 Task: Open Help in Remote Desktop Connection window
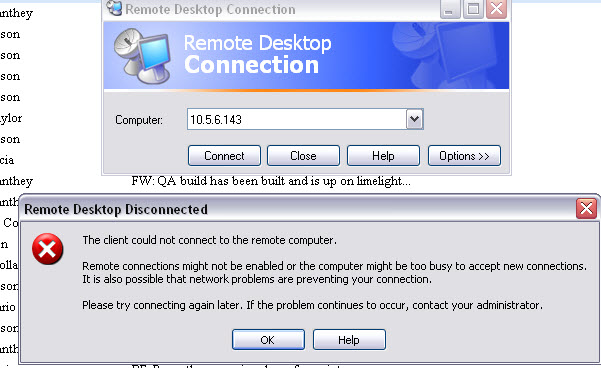click(383, 156)
